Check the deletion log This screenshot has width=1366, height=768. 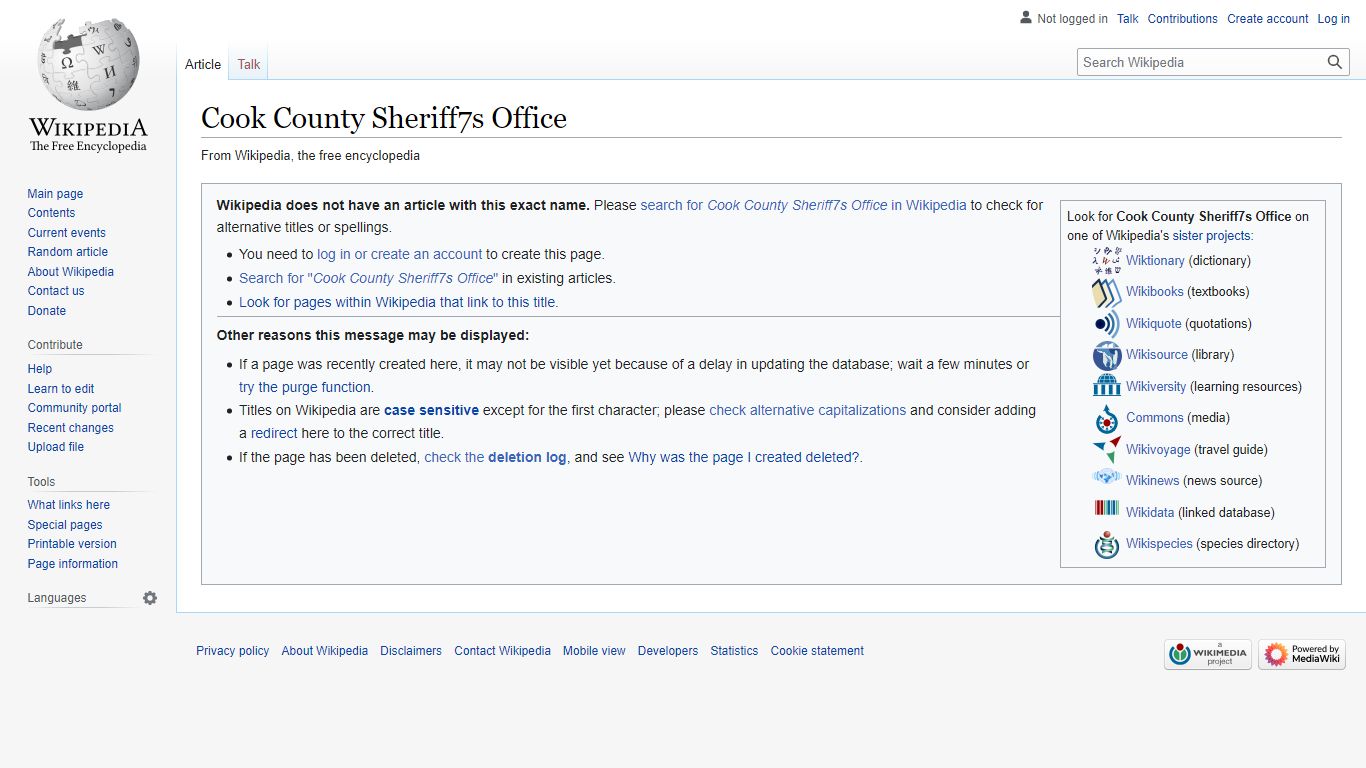[x=495, y=457]
